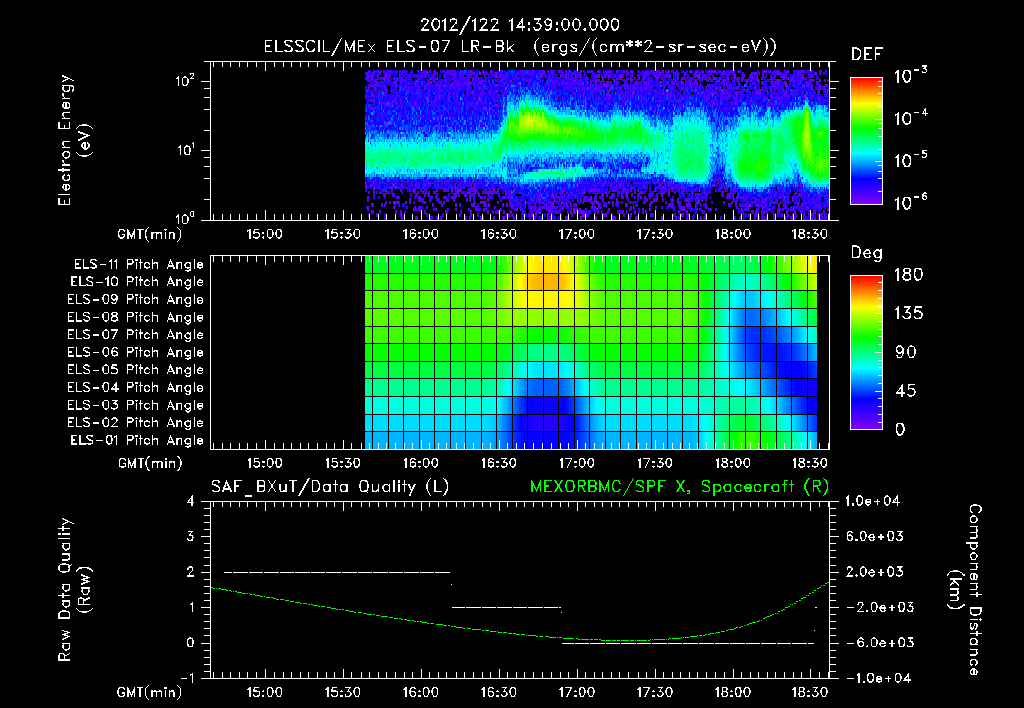Click the Electron Energy (eV) axis label

[x=74, y=140]
